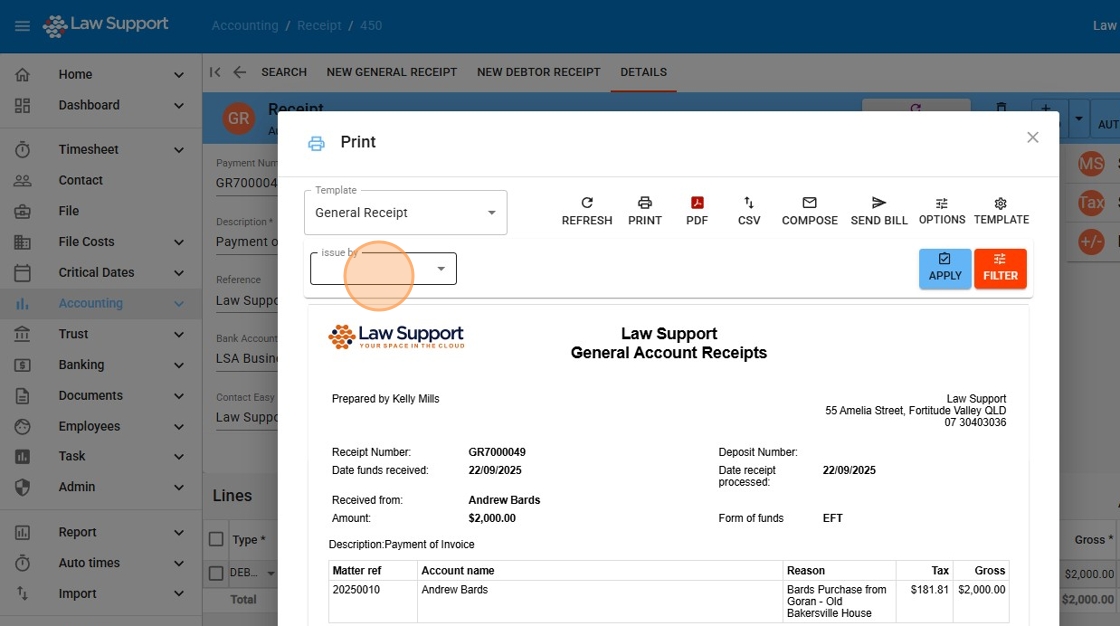Click receipt number GR7000049 in preview

coord(496,452)
